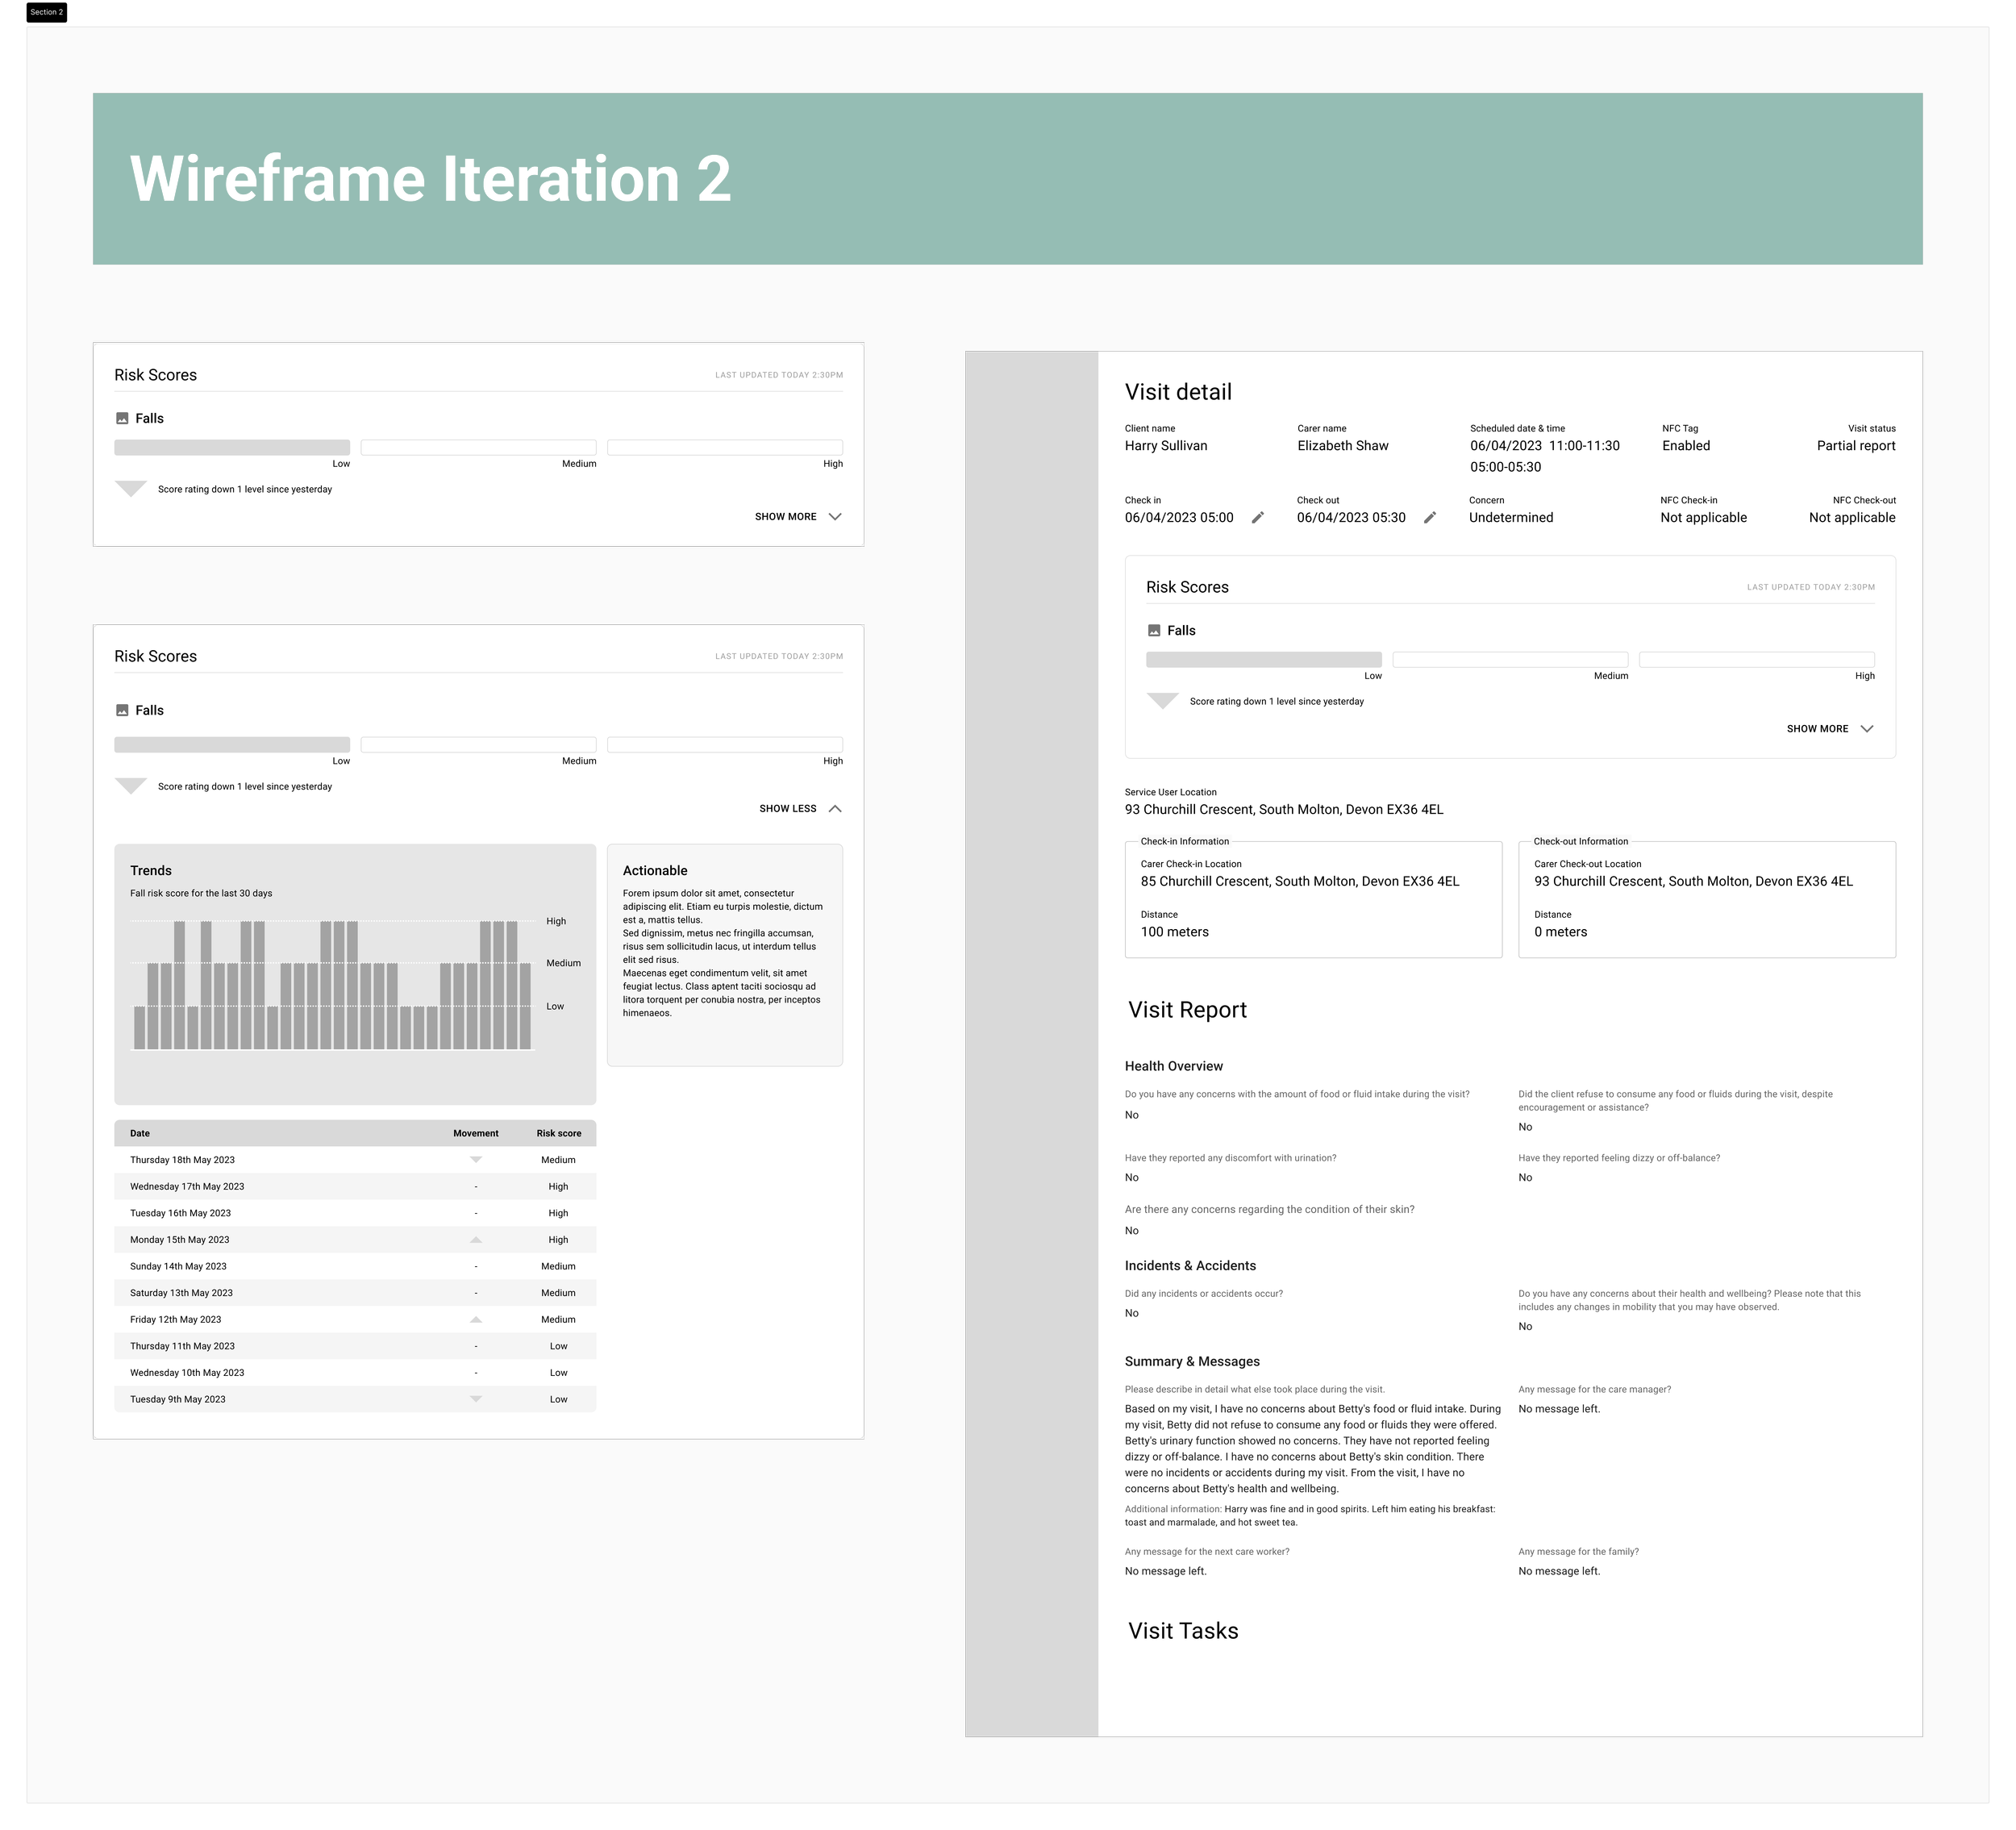Click the down triangle in Visit detail Risk Scores

coord(1163,700)
